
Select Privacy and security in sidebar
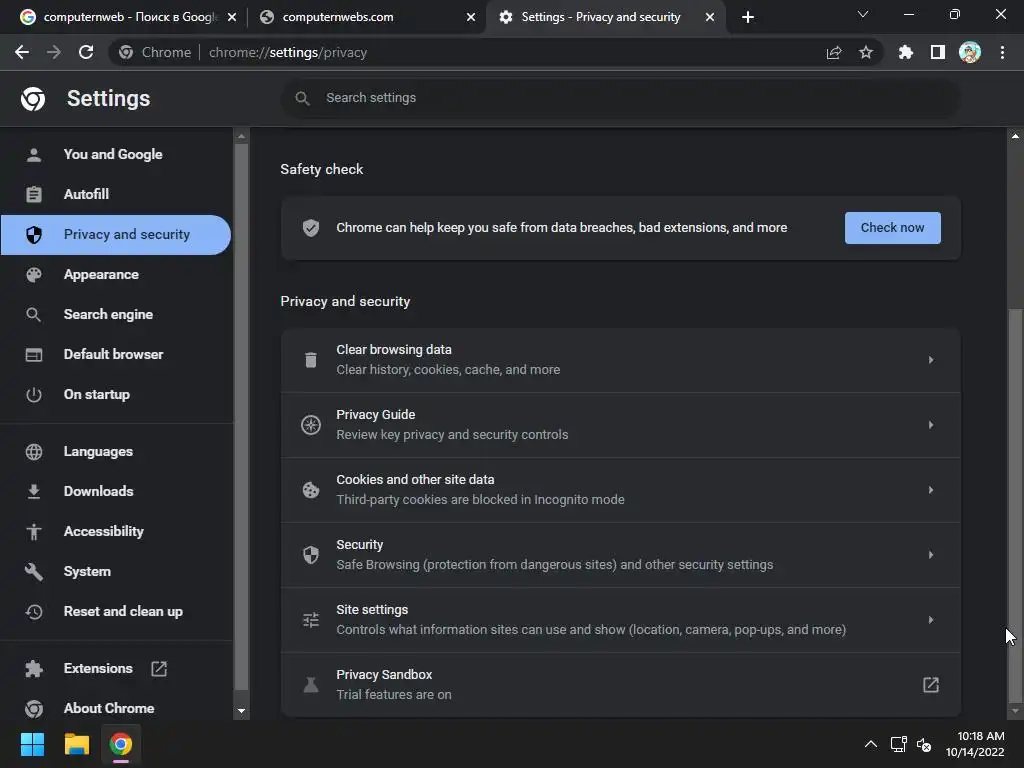116,234
